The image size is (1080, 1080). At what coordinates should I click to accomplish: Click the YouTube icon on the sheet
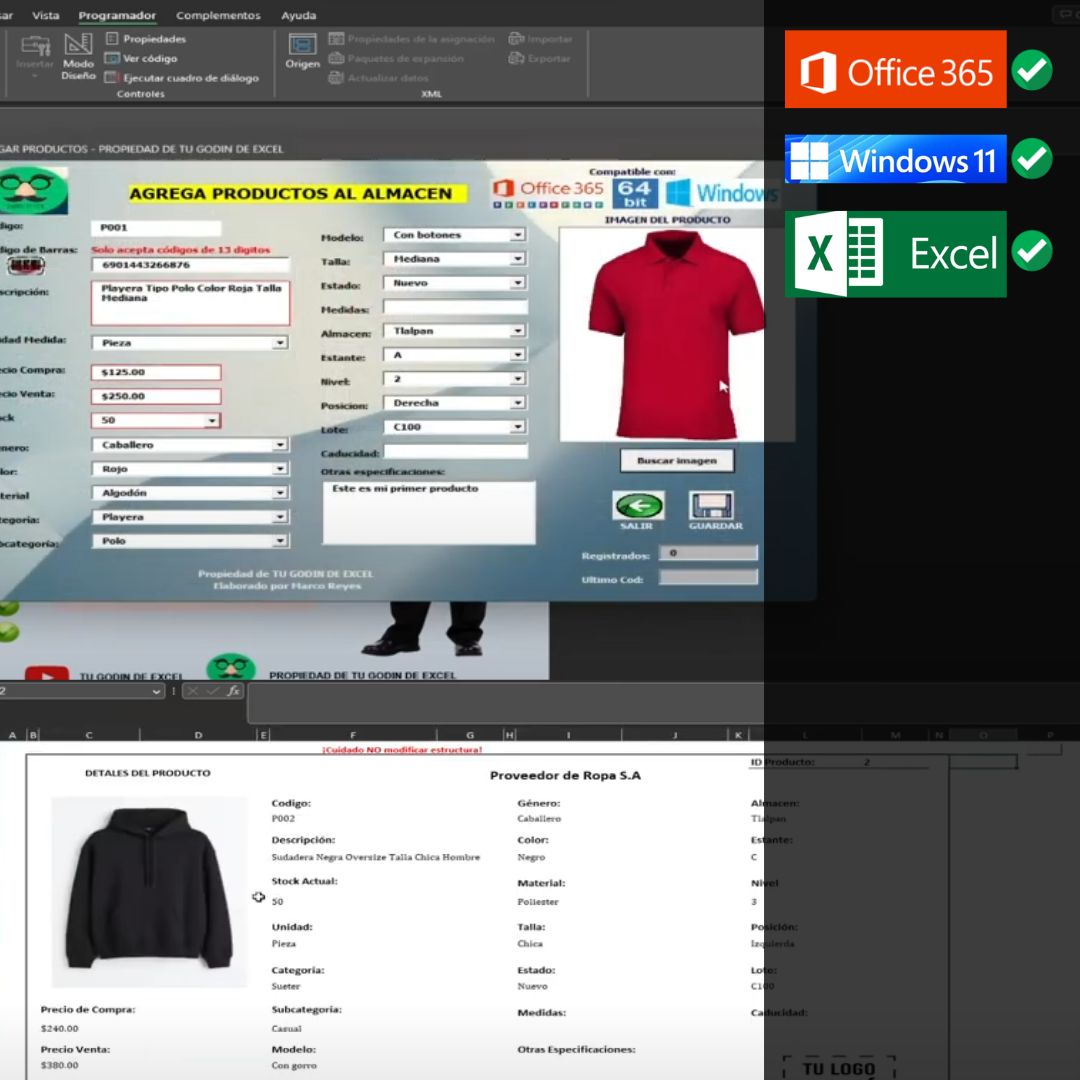(x=47, y=675)
